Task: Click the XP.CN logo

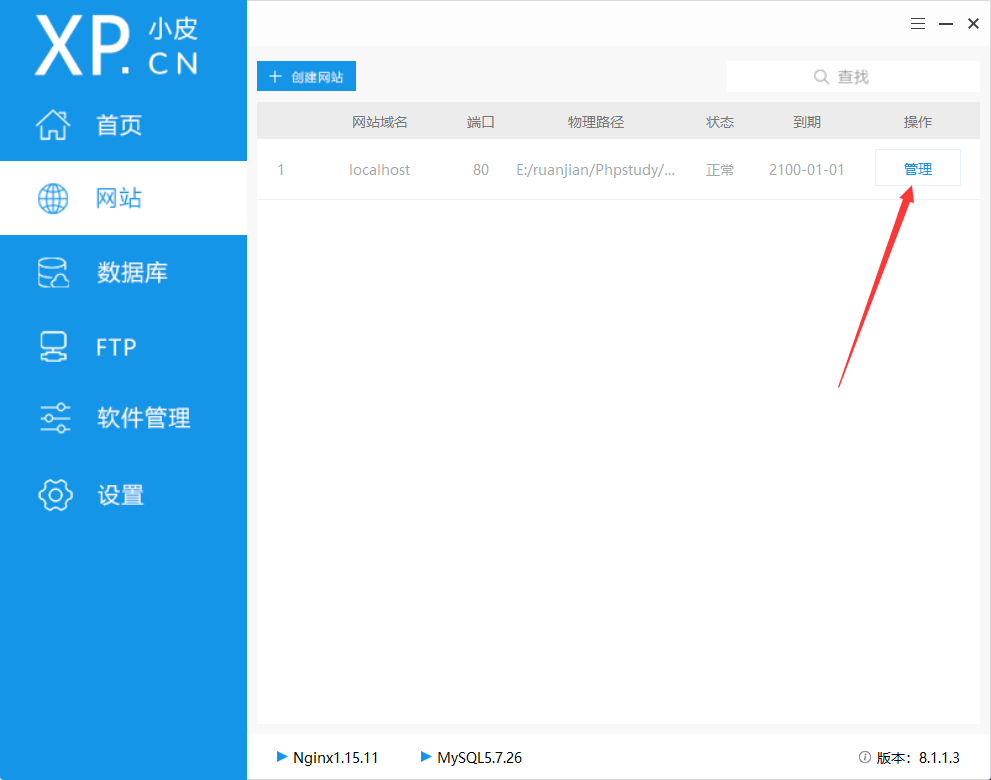Action: click(116, 46)
